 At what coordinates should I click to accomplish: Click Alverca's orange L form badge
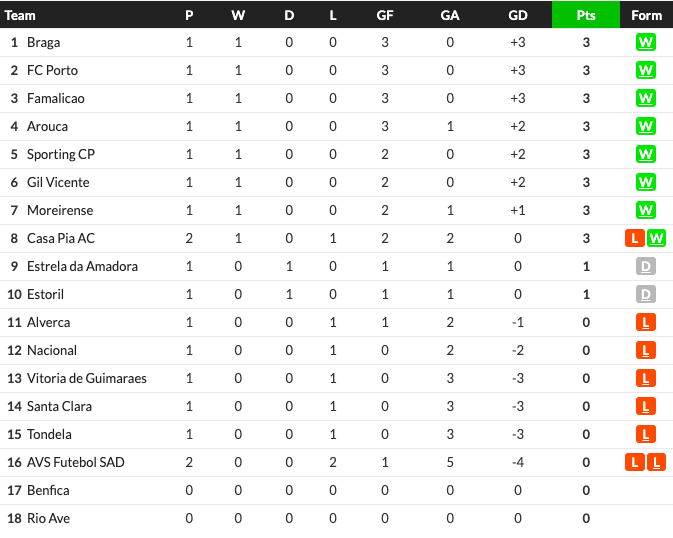[646, 322]
